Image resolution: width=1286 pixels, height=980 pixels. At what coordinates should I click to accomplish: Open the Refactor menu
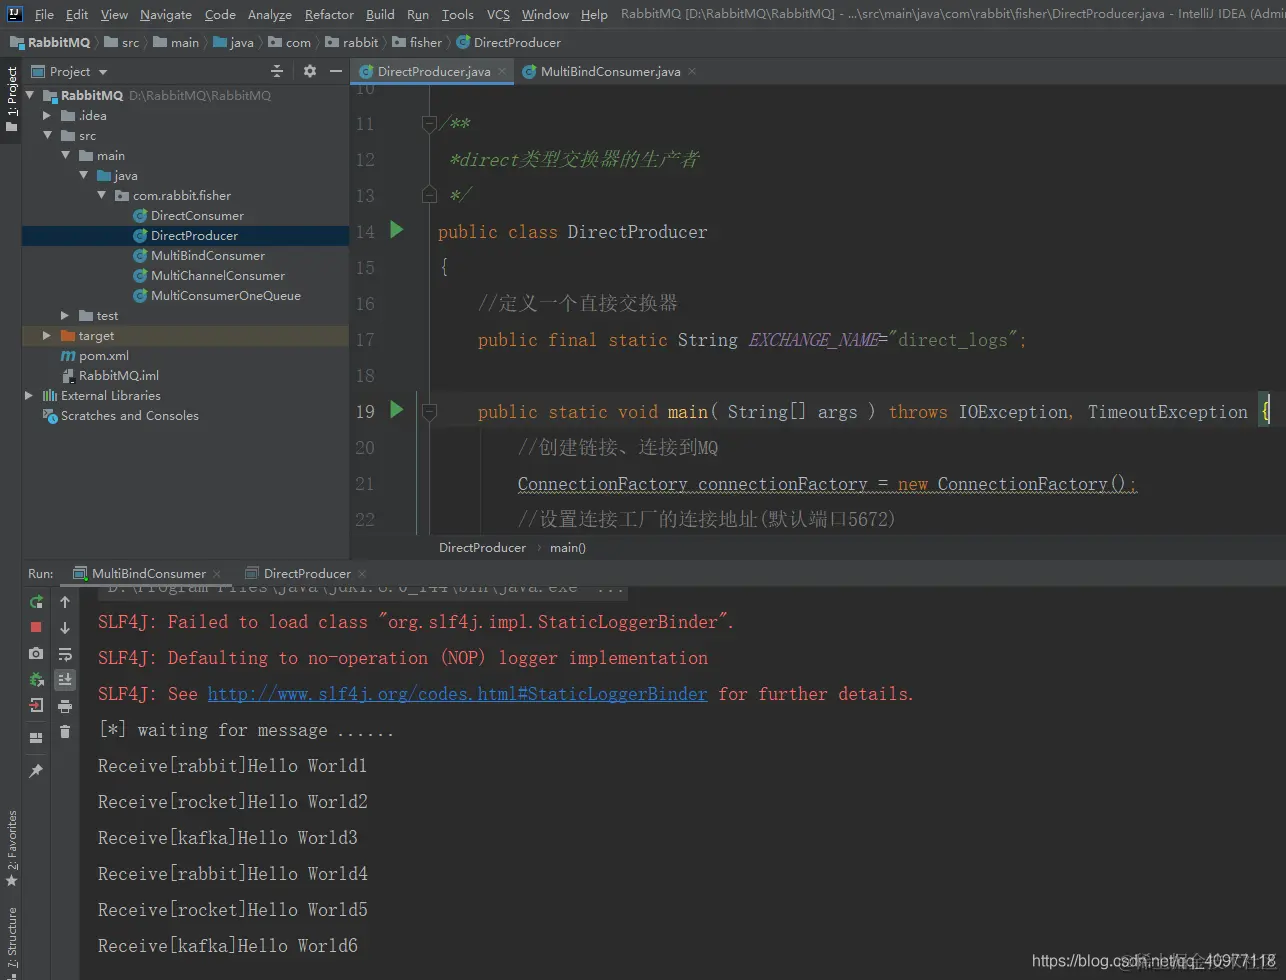pyautogui.click(x=329, y=14)
